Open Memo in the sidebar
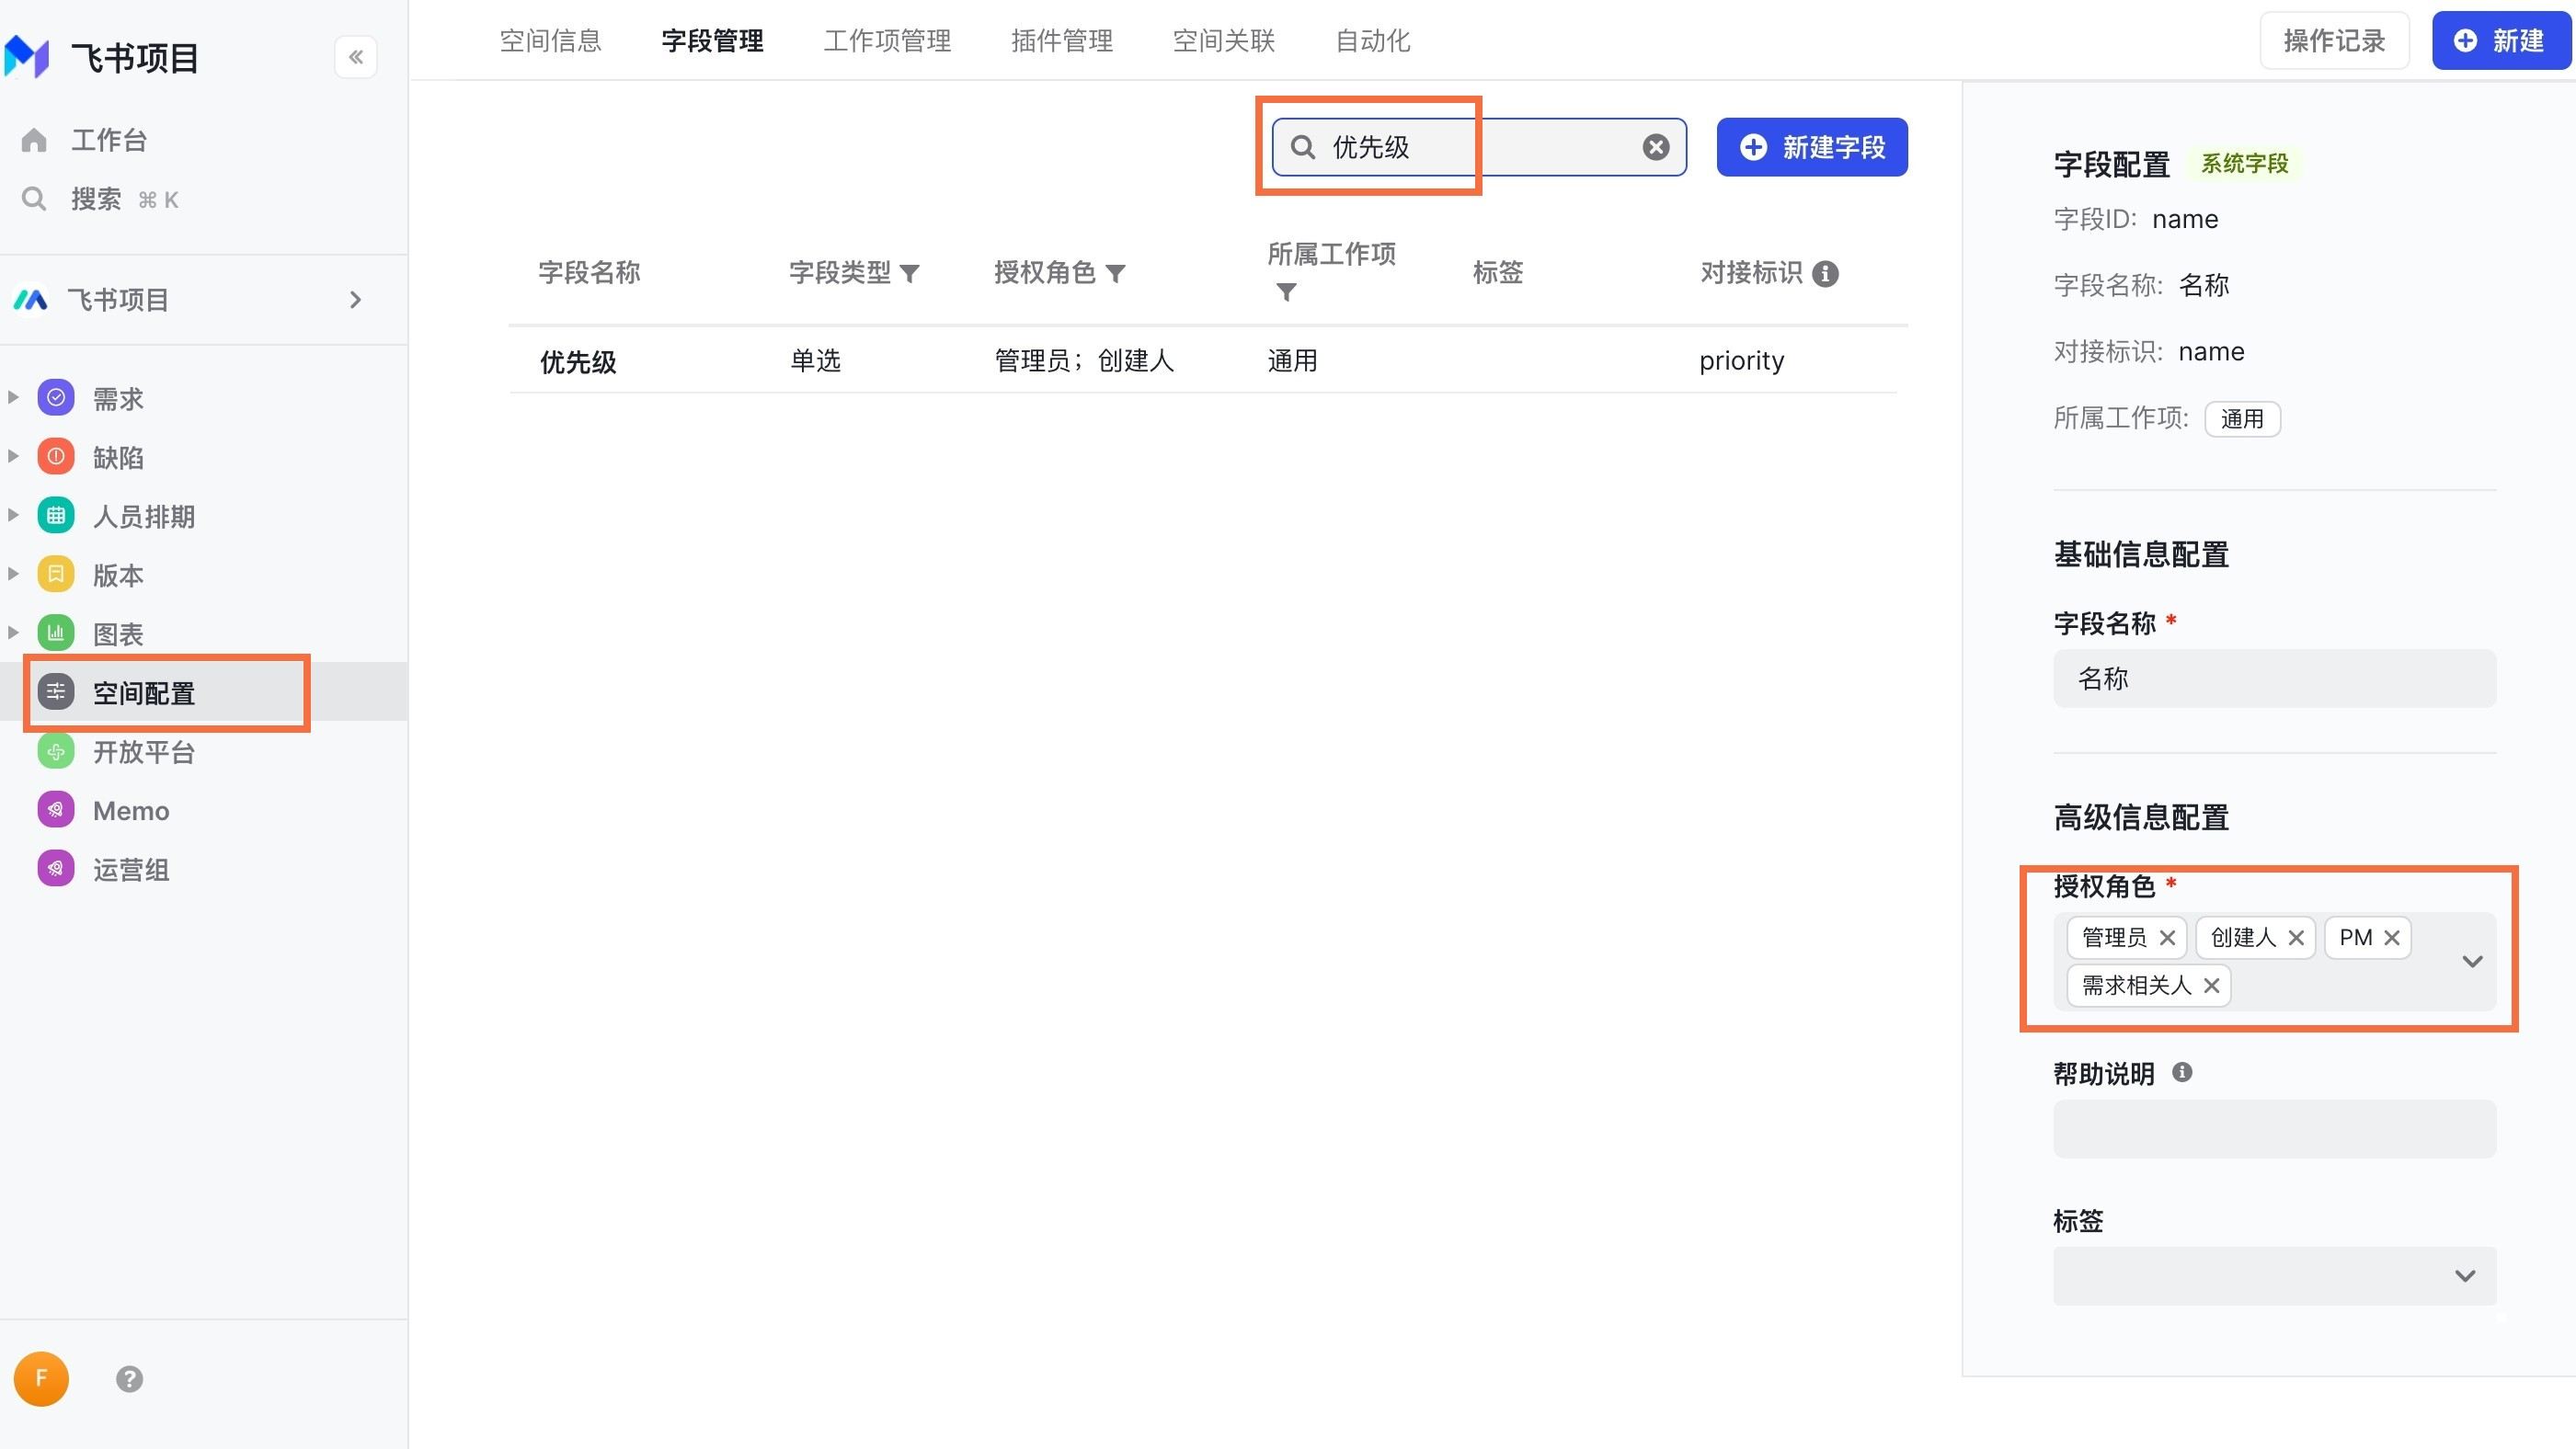The width and height of the screenshot is (2576, 1449). click(x=131, y=810)
